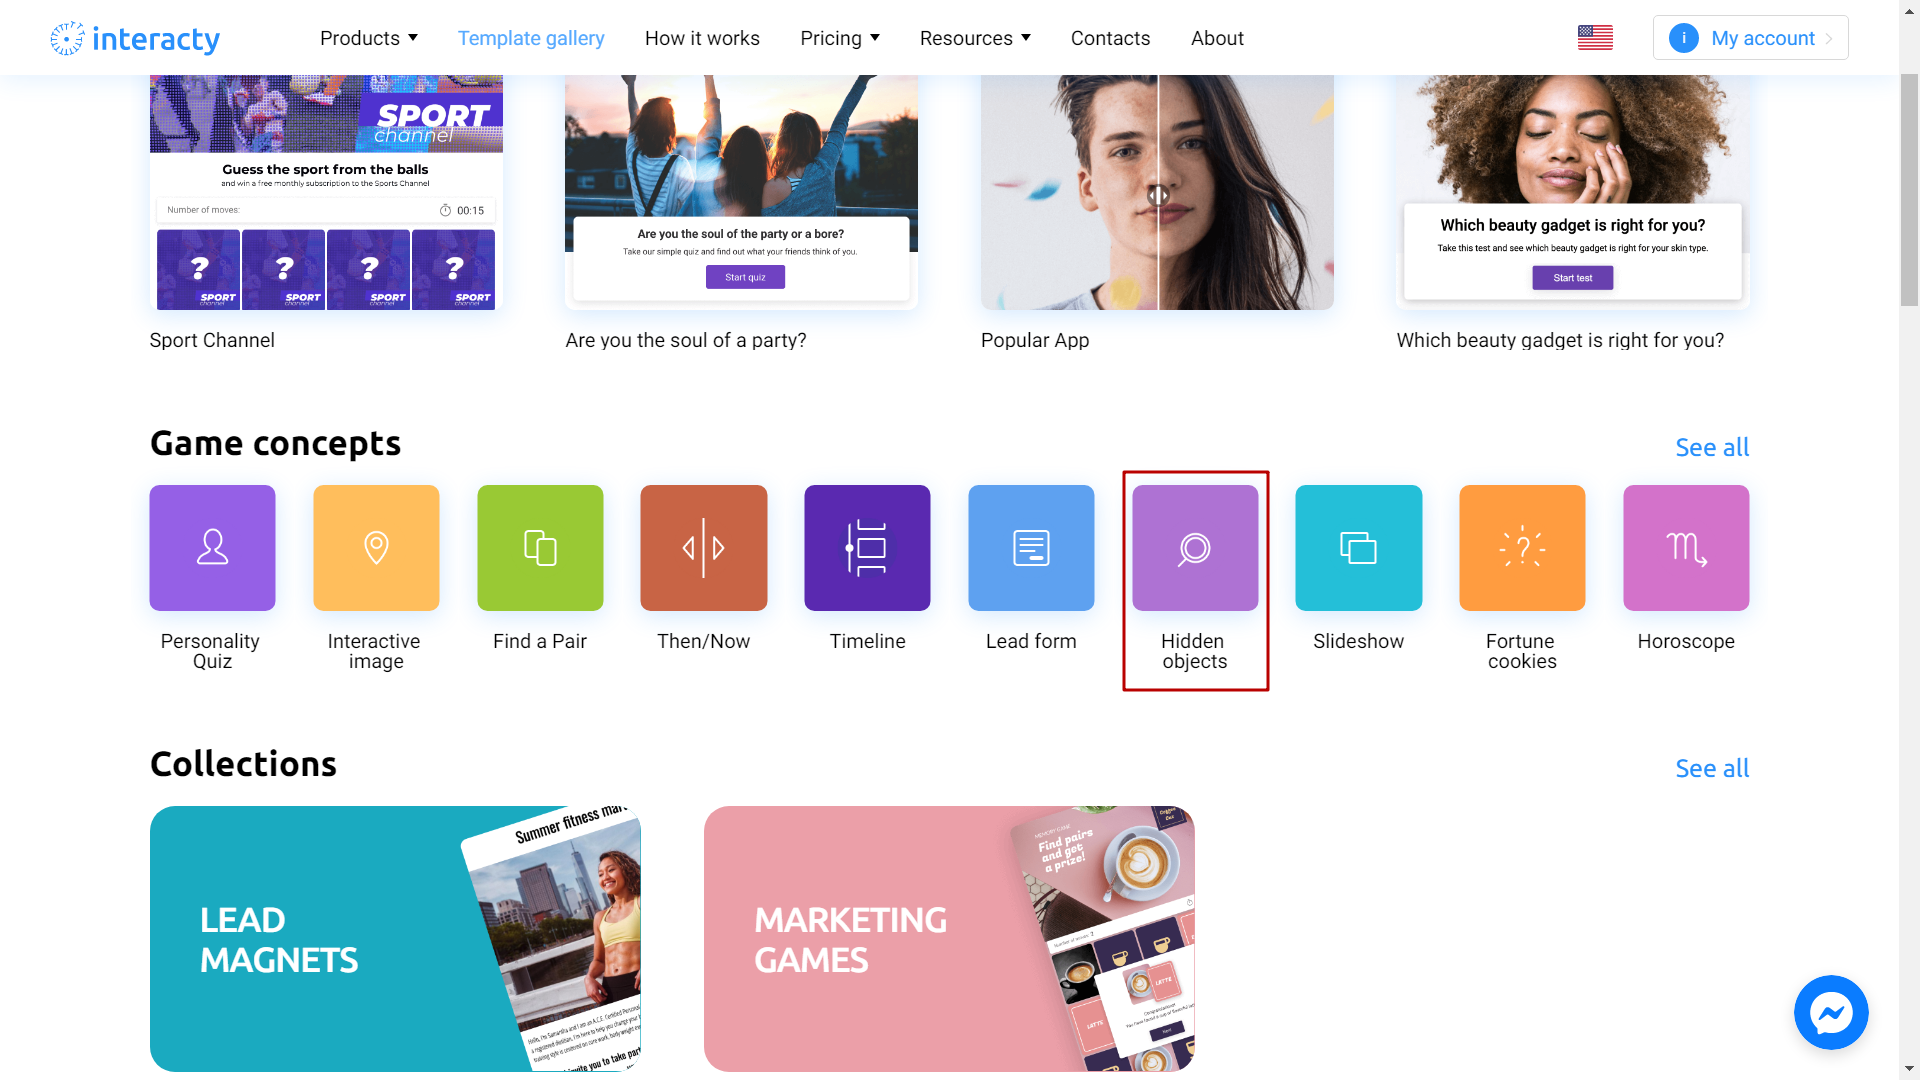Click See all under Collections

1713,767
